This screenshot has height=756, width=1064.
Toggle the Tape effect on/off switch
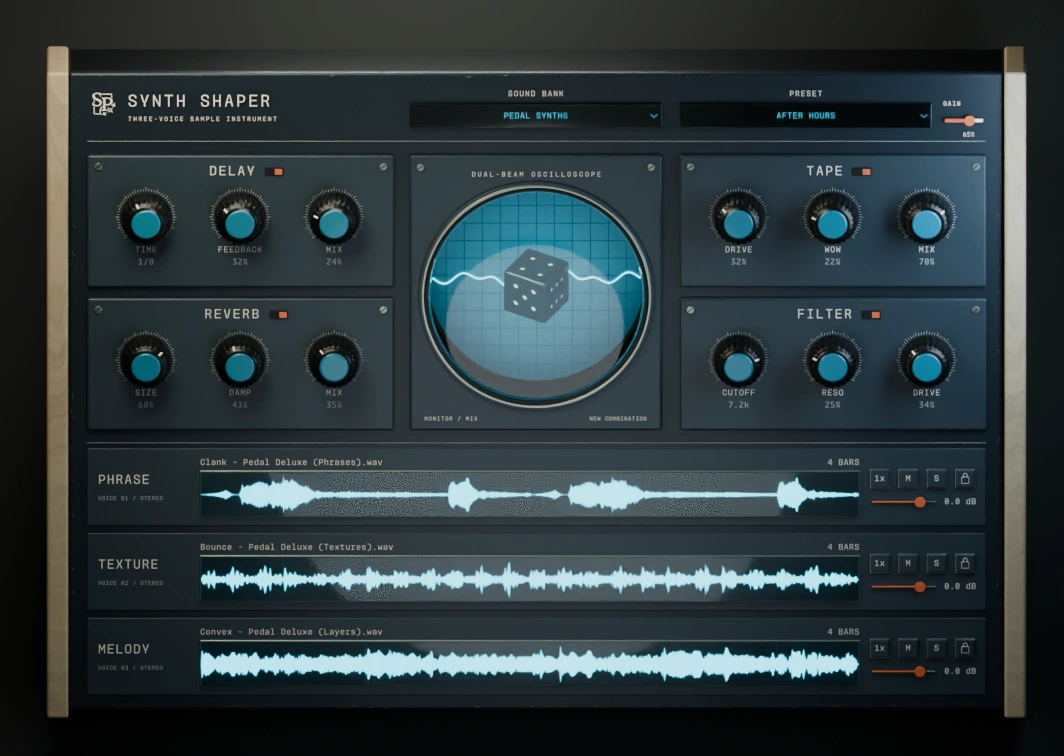click(x=862, y=172)
